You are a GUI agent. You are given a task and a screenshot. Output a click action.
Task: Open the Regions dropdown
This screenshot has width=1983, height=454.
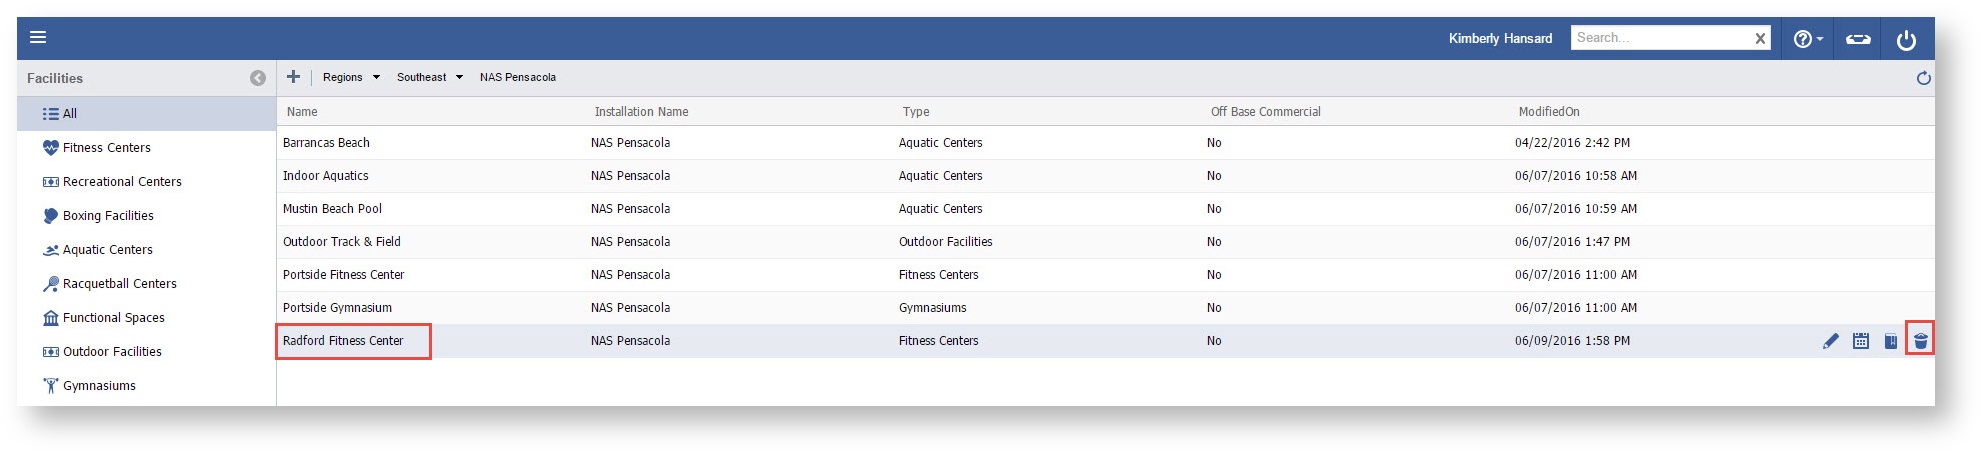click(x=351, y=77)
